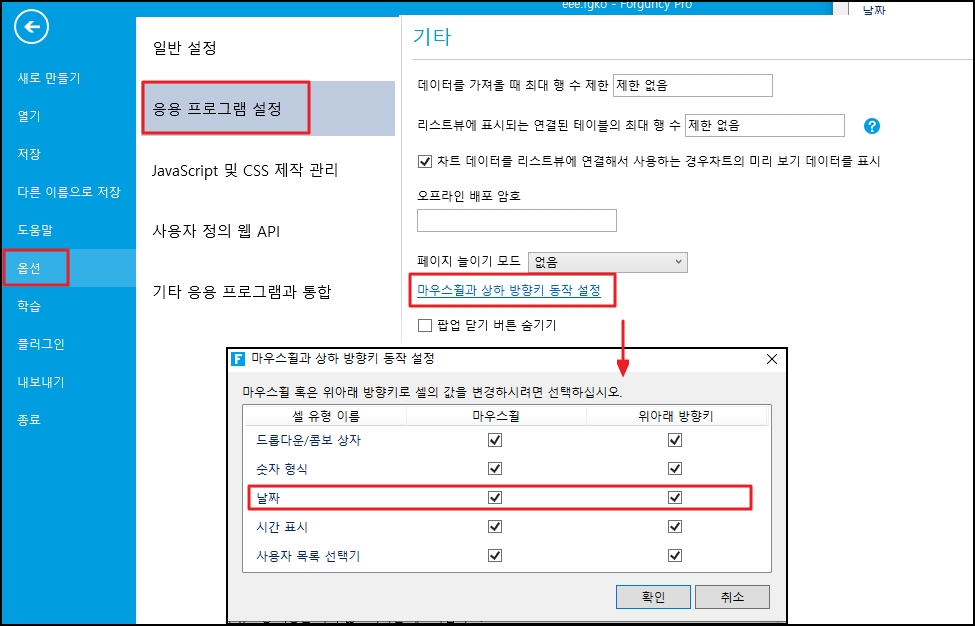Open the 페이지 늘이기 모드 dropdown
Screen dimensions: 975x626
coord(608,262)
